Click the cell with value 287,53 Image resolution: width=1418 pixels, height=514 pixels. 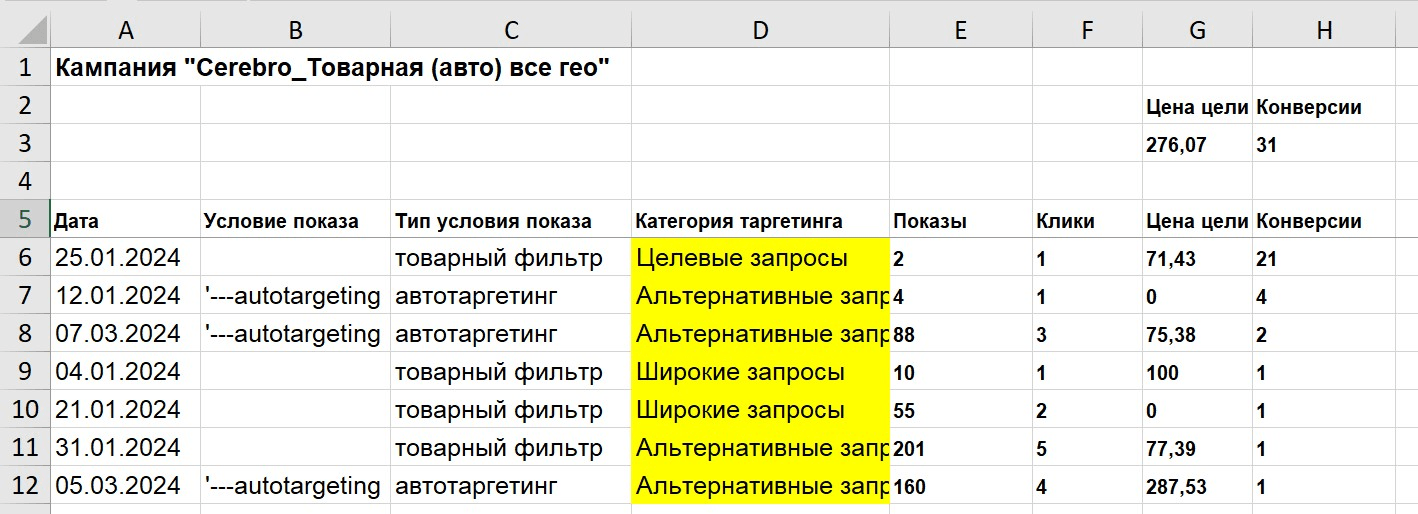(x=1176, y=488)
